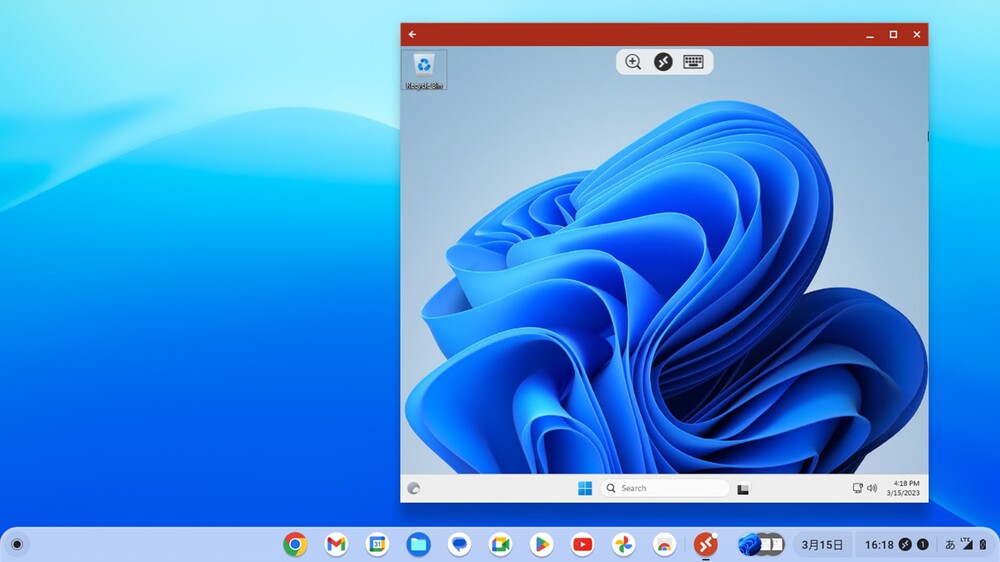
Task: Select the Recycle Bin desktop icon
Action: click(x=424, y=70)
